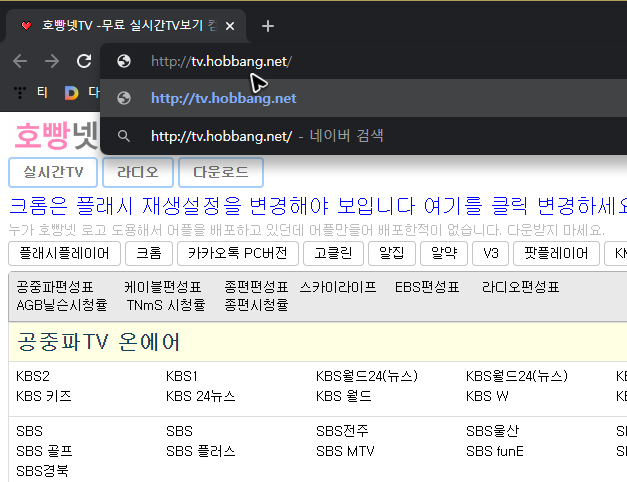Click the 플래시플레이어 download button
This screenshot has height=482, width=627.
pyautogui.click(x=64, y=253)
